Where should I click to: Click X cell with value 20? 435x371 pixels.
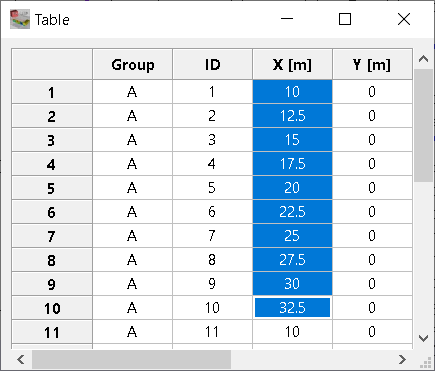(x=292, y=188)
